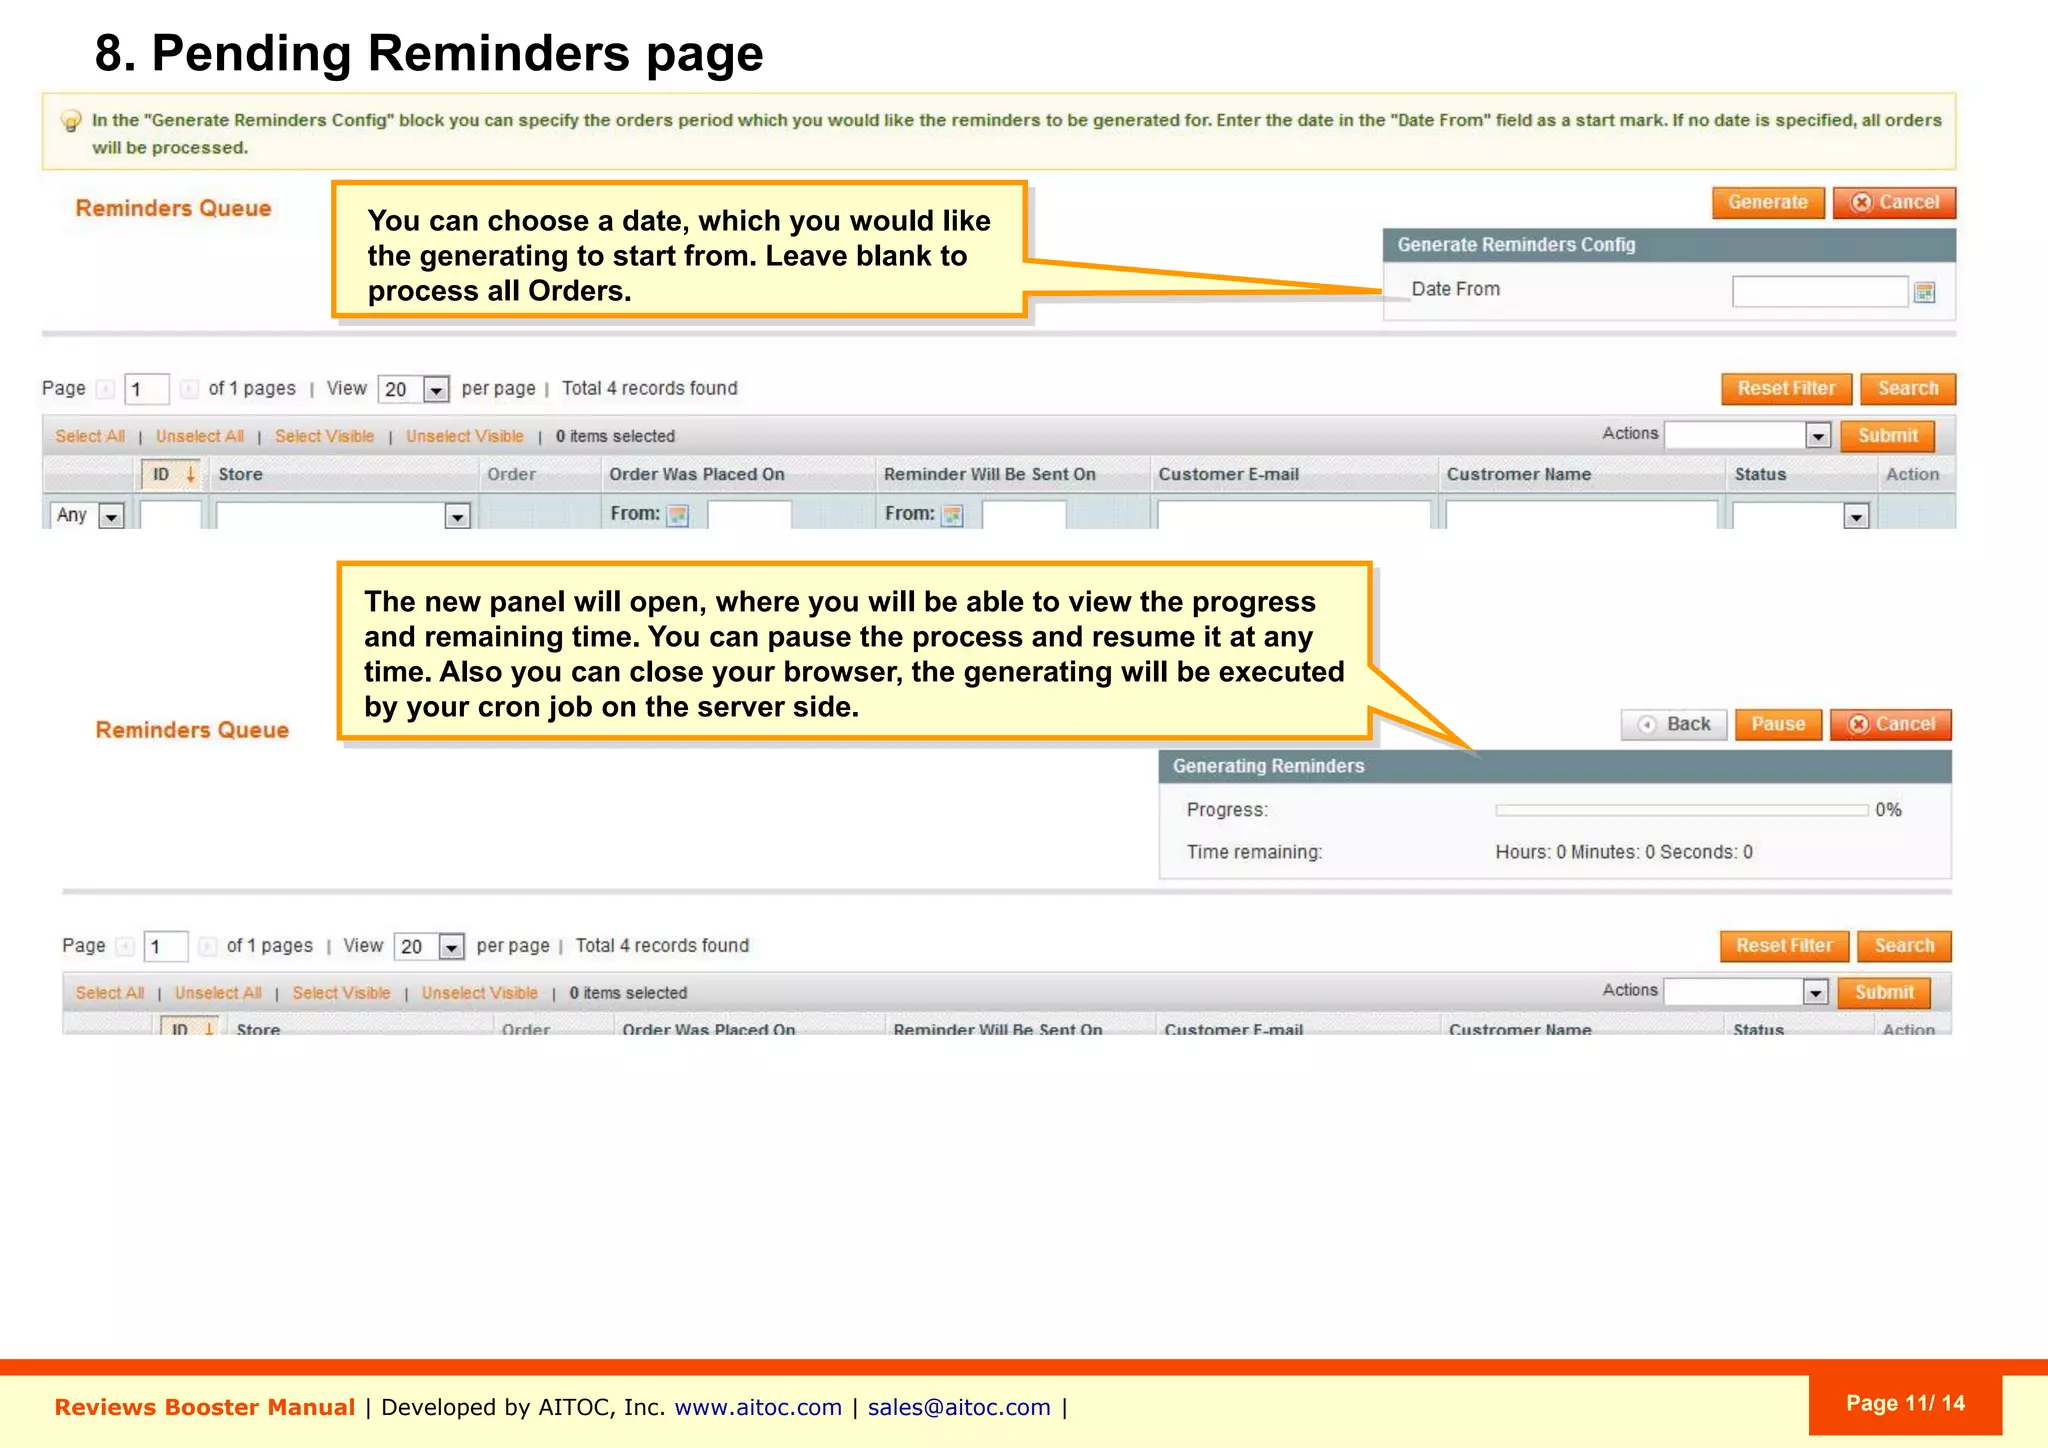Sort by Customer E-mail column header

pos(1229,474)
